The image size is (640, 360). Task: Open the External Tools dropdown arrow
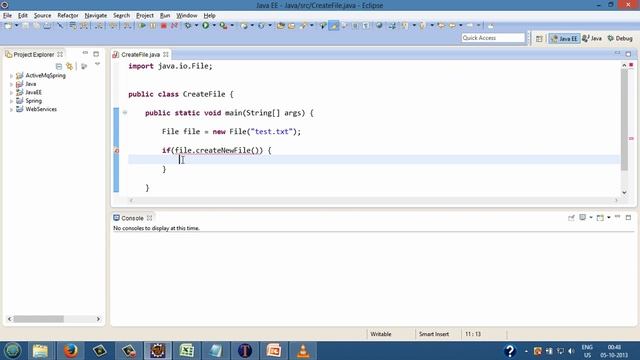click(x=232, y=25)
